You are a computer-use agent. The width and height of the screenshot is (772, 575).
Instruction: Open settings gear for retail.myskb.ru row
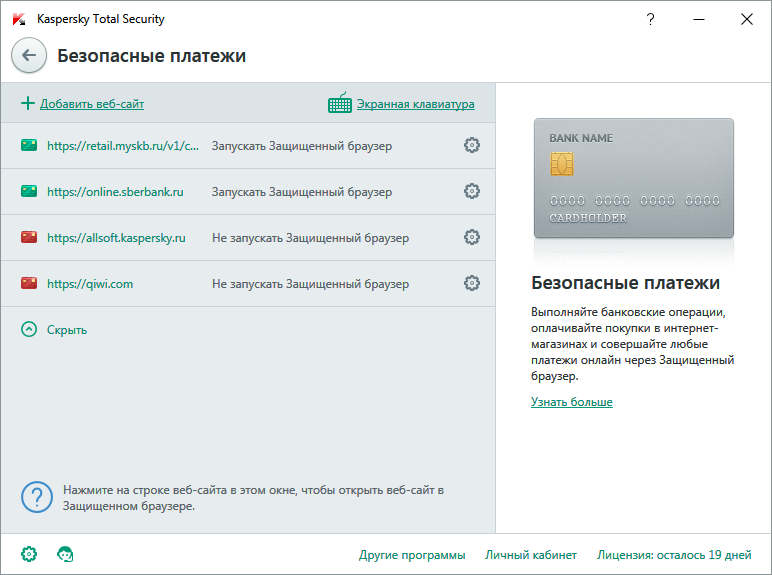(472, 145)
